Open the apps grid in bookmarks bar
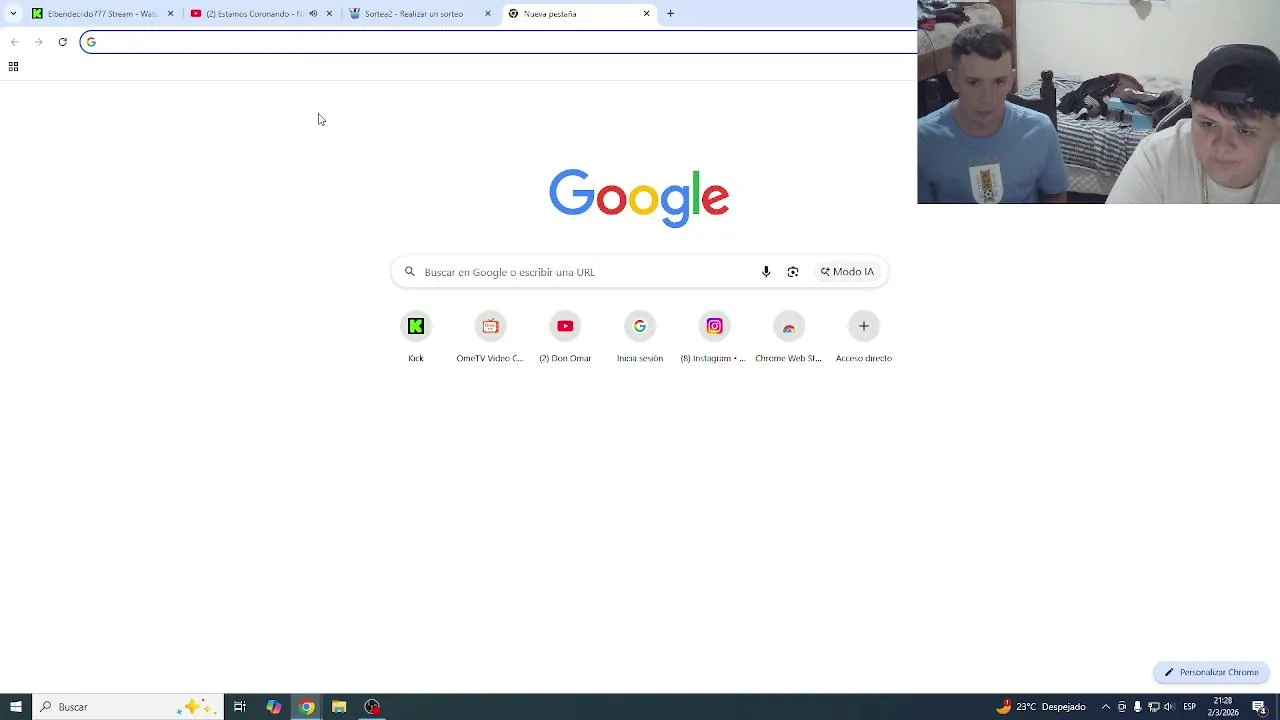The width and height of the screenshot is (1280, 720). [x=13, y=67]
